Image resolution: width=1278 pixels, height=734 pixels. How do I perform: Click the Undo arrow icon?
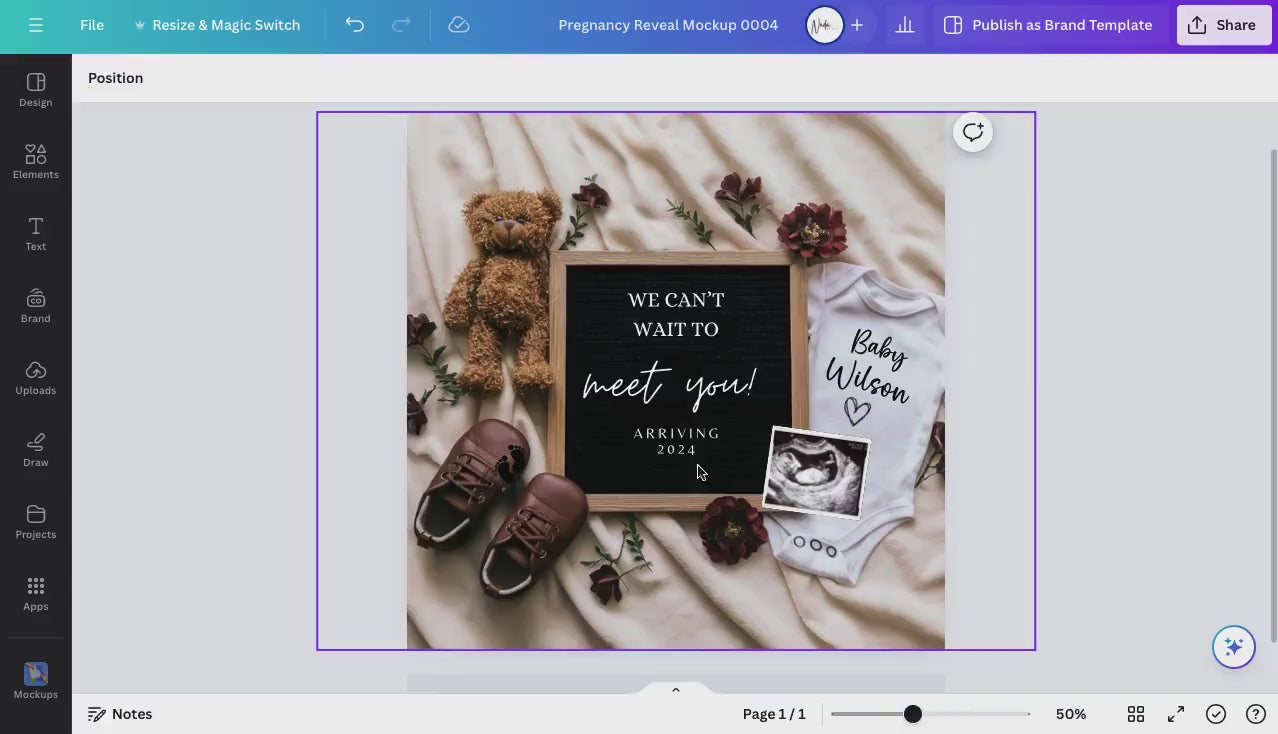pyautogui.click(x=355, y=25)
